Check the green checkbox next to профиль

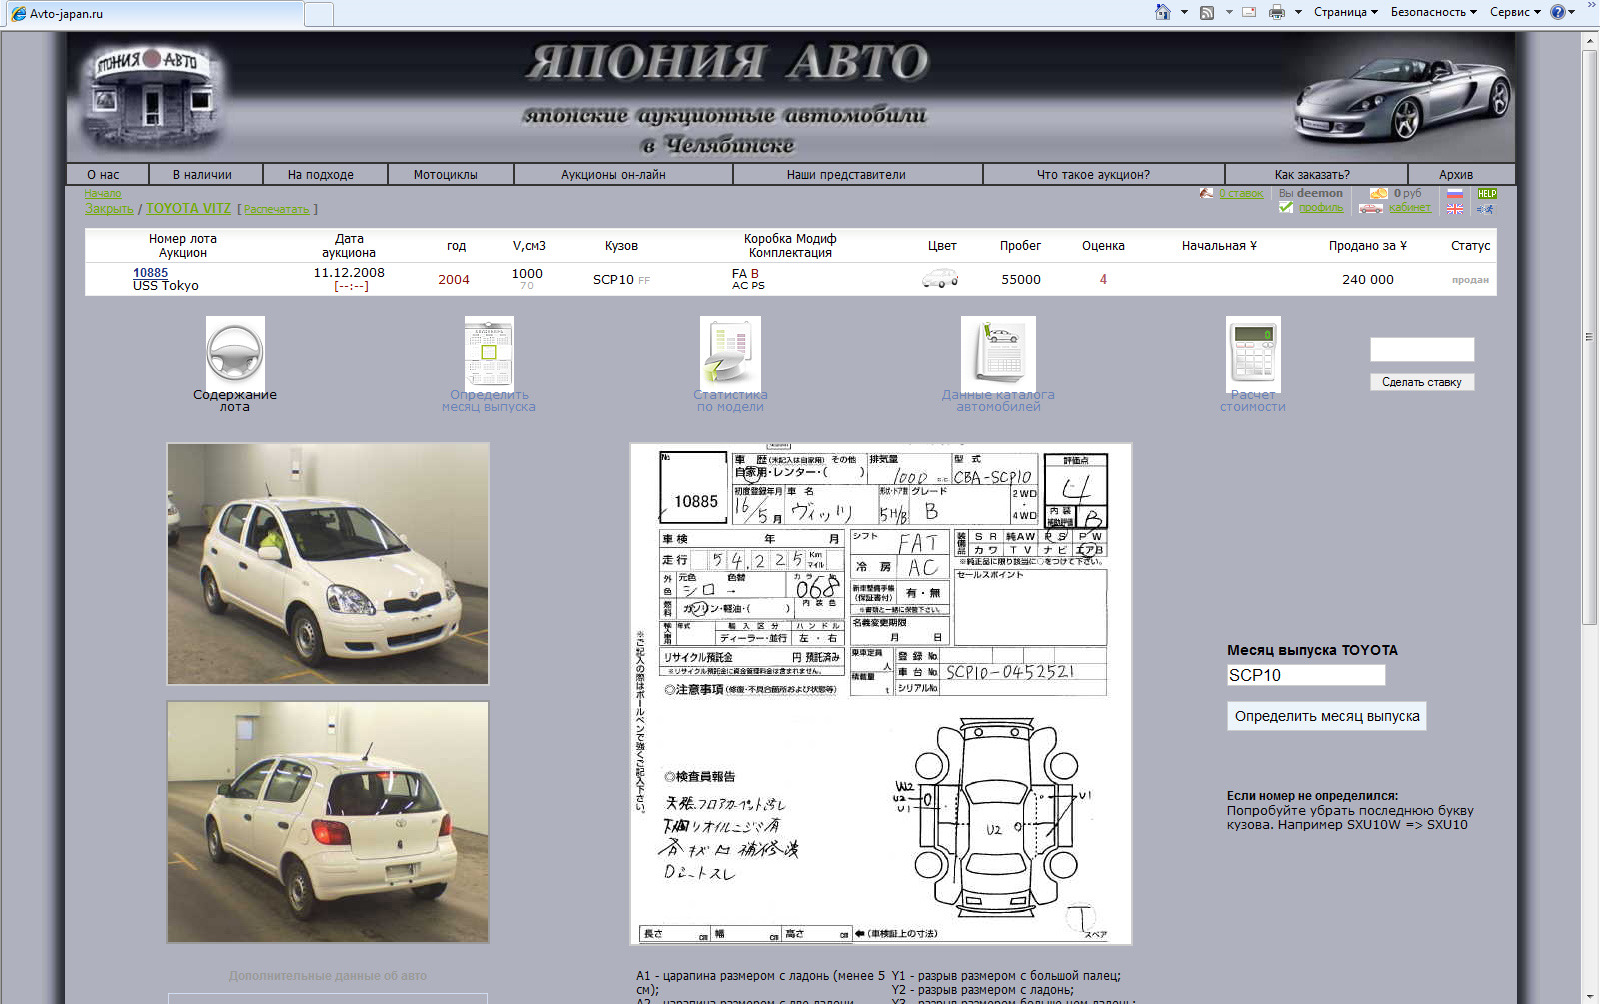1286,208
